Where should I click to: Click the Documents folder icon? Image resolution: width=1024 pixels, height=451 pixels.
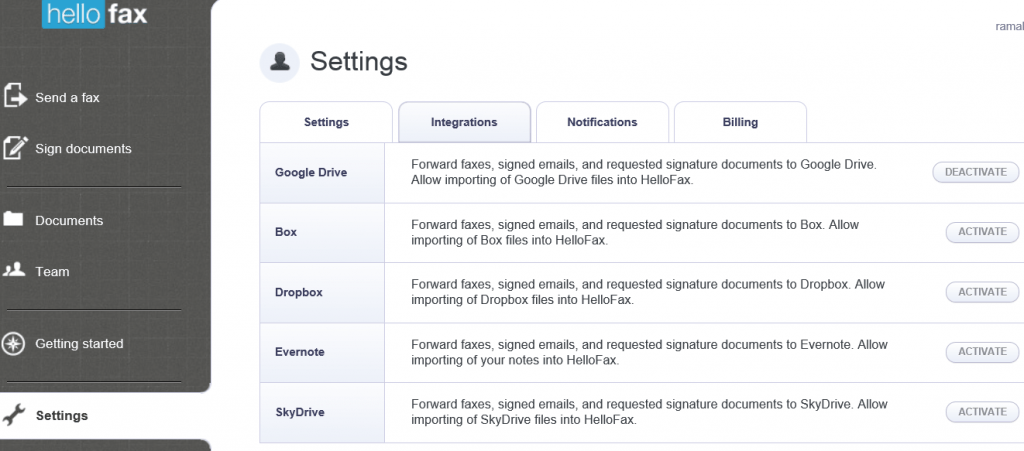point(14,219)
